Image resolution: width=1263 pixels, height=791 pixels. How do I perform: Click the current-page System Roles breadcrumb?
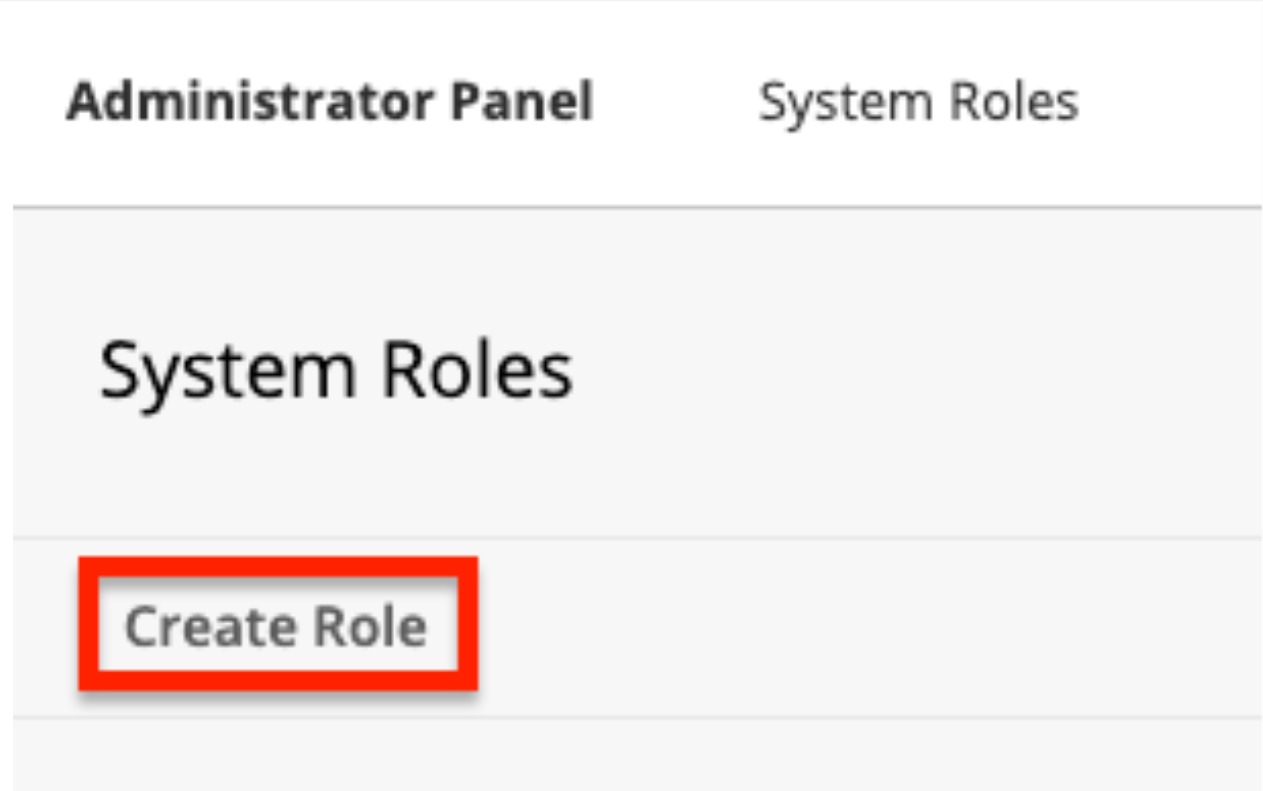coord(918,102)
